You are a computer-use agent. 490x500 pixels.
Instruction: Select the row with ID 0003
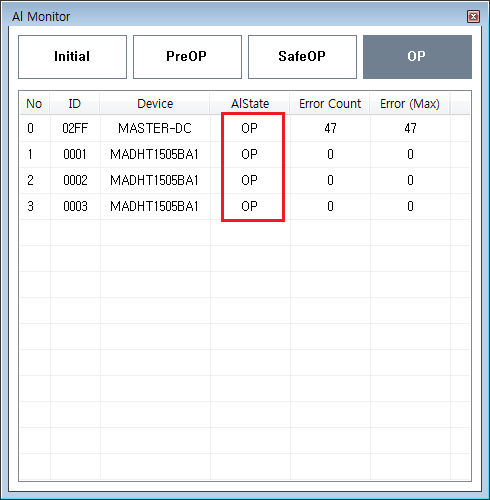tap(245, 206)
